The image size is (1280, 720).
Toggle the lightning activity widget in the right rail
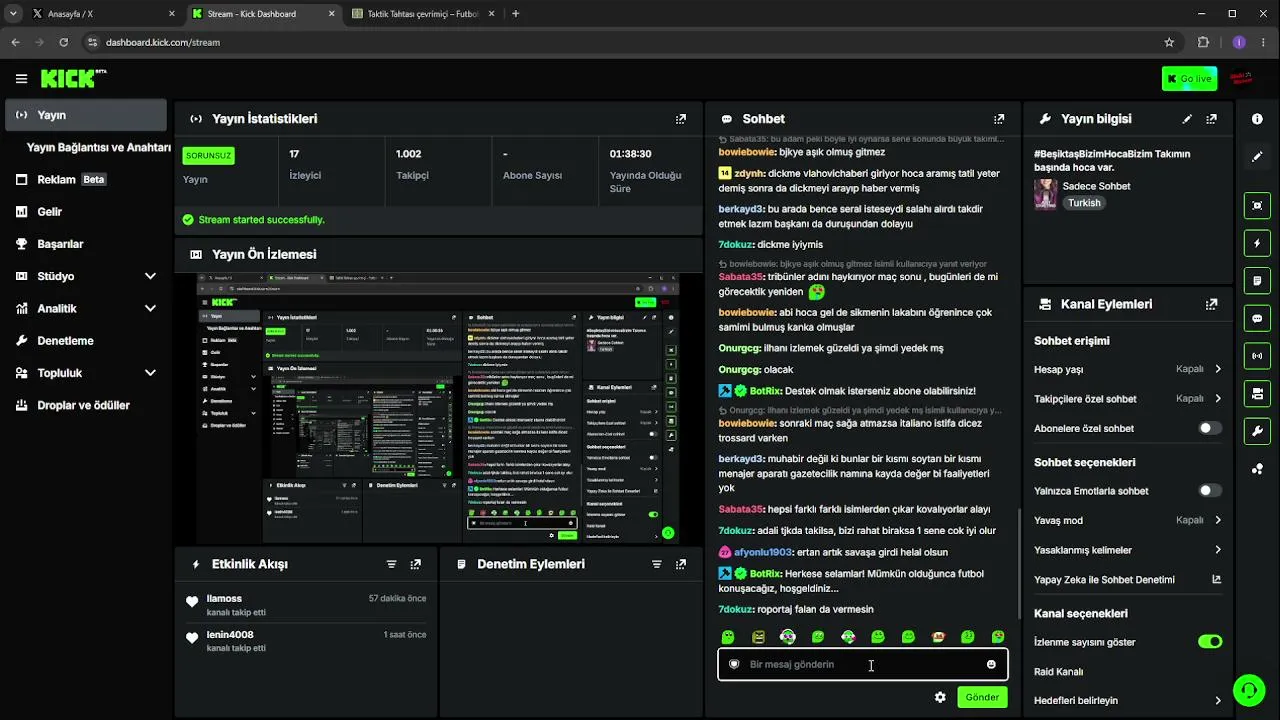coord(1257,243)
